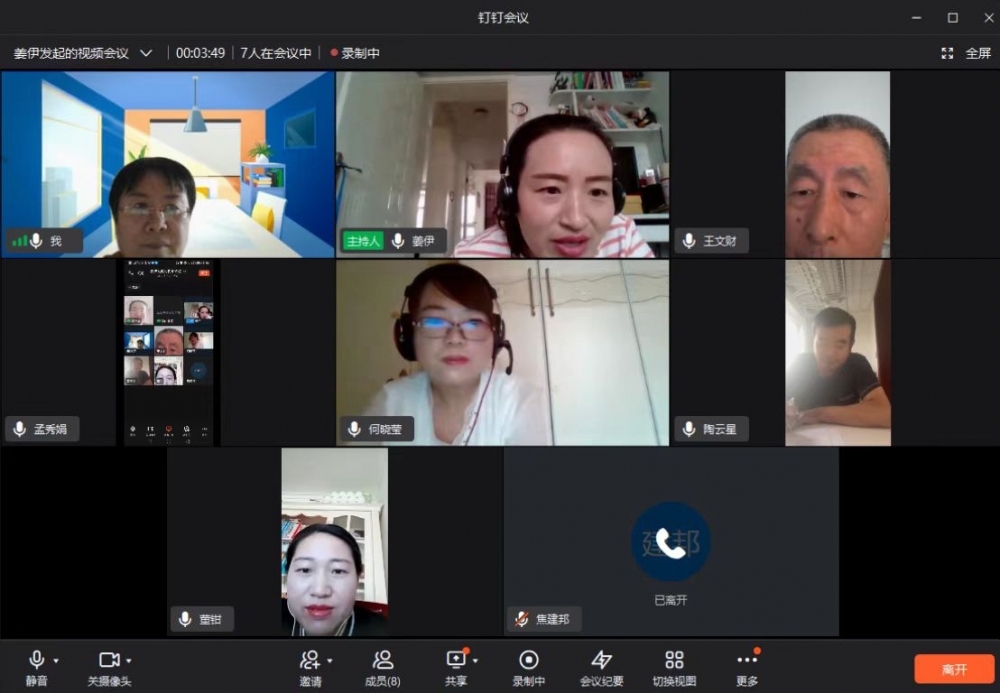Screen dimensions: 1000x693
Task: Click microphone icon on 孟秀娟 label
Action: pos(19,429)
